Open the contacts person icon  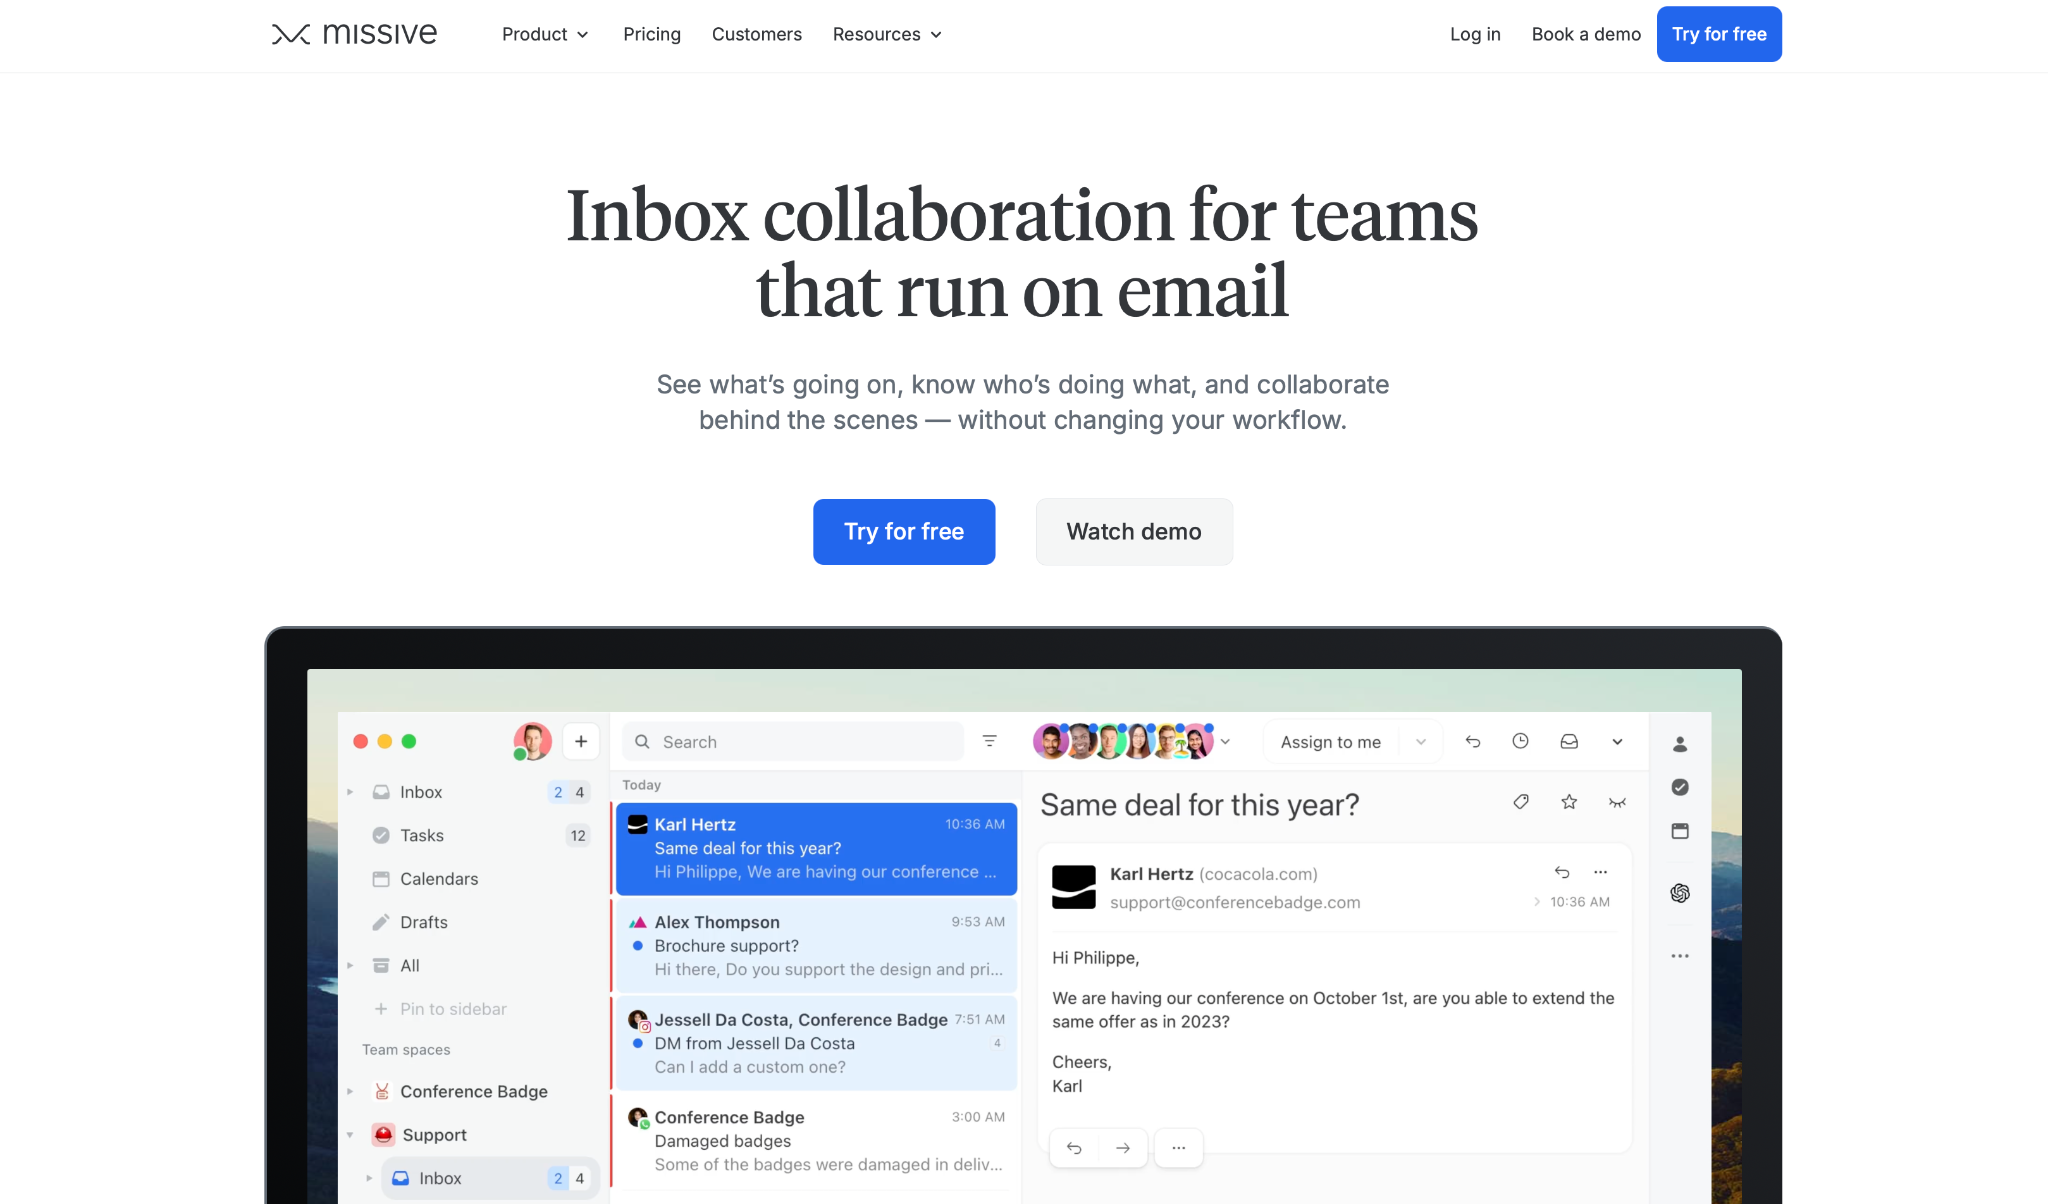click(1680, 744)
